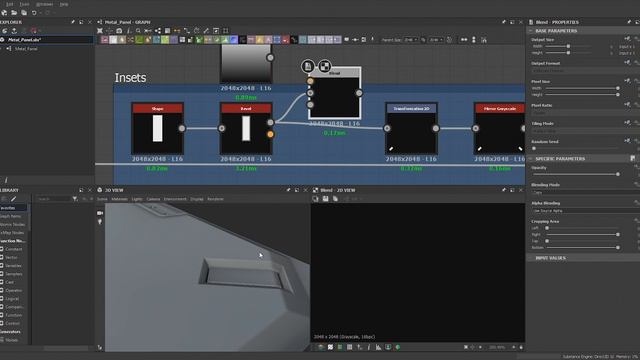Add a red Uniform Color node from the toolbar
The width and height of the screenshot is (640, 360).
click(x=285, y=40)
